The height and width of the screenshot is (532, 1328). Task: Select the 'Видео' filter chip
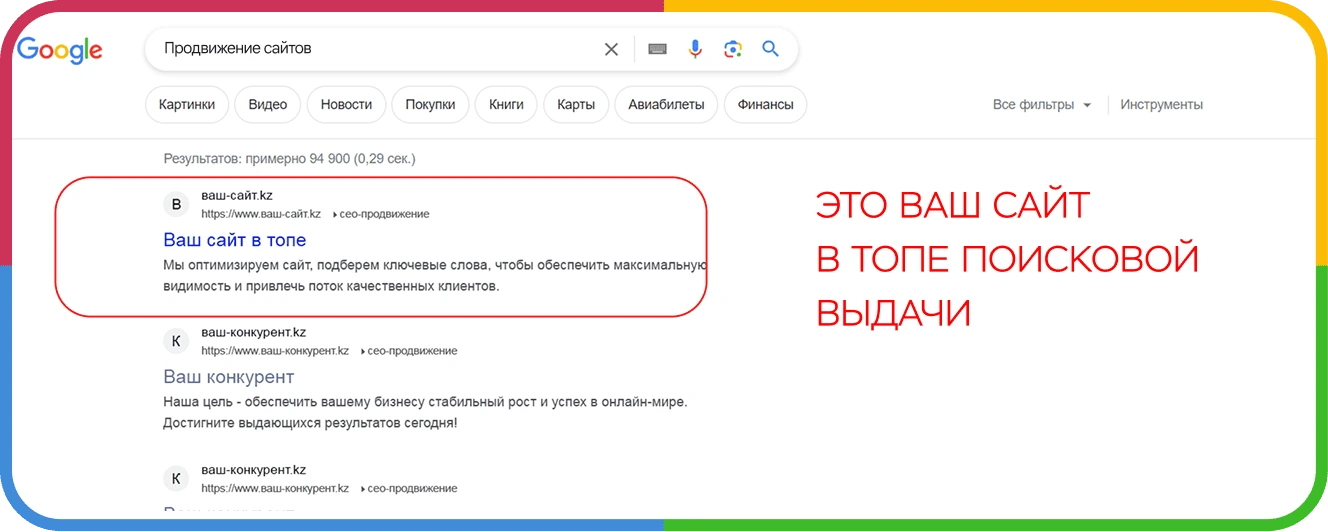click(268, 104)
